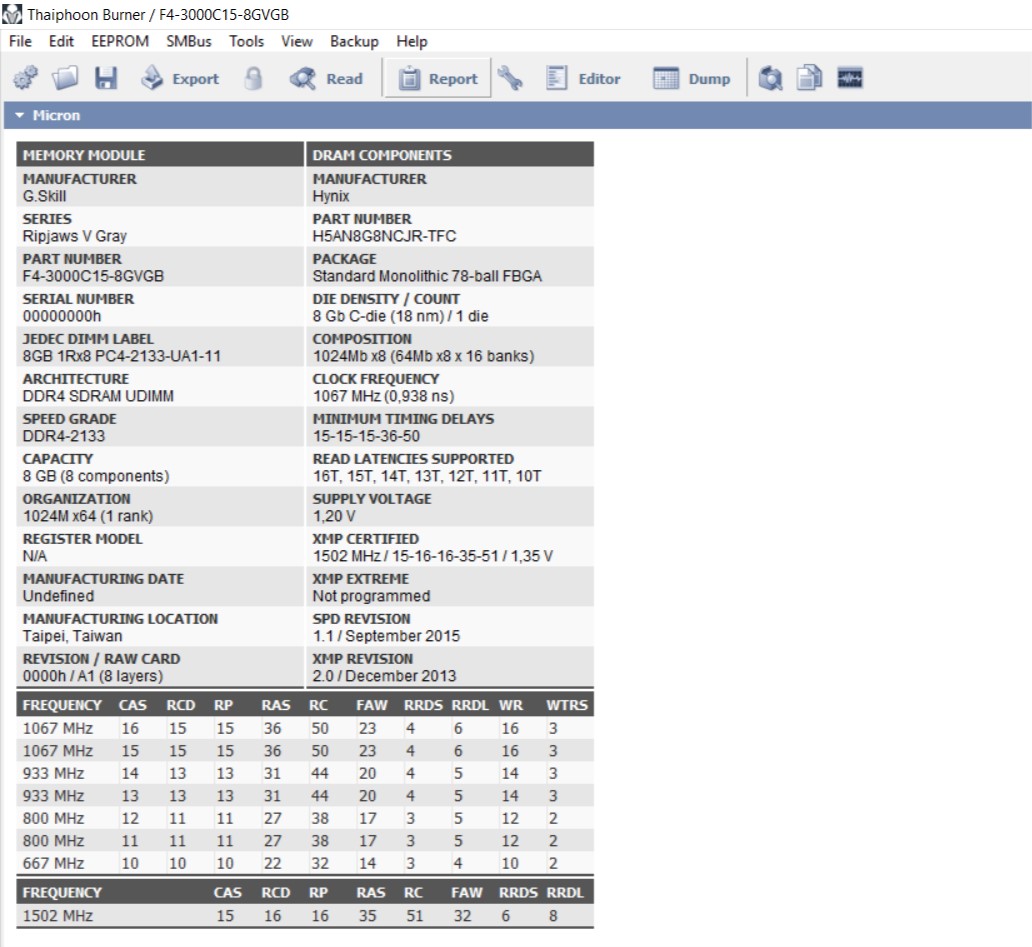
Task: Click the XMP revision 2.0 / December 2013
Action: [x=384, y=676]
